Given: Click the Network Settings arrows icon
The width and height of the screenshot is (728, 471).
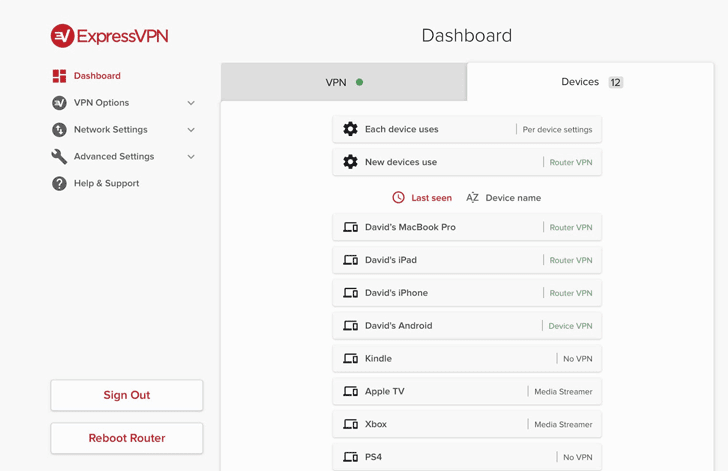Looking at the screenshot, I should click(x=59, y=130).
